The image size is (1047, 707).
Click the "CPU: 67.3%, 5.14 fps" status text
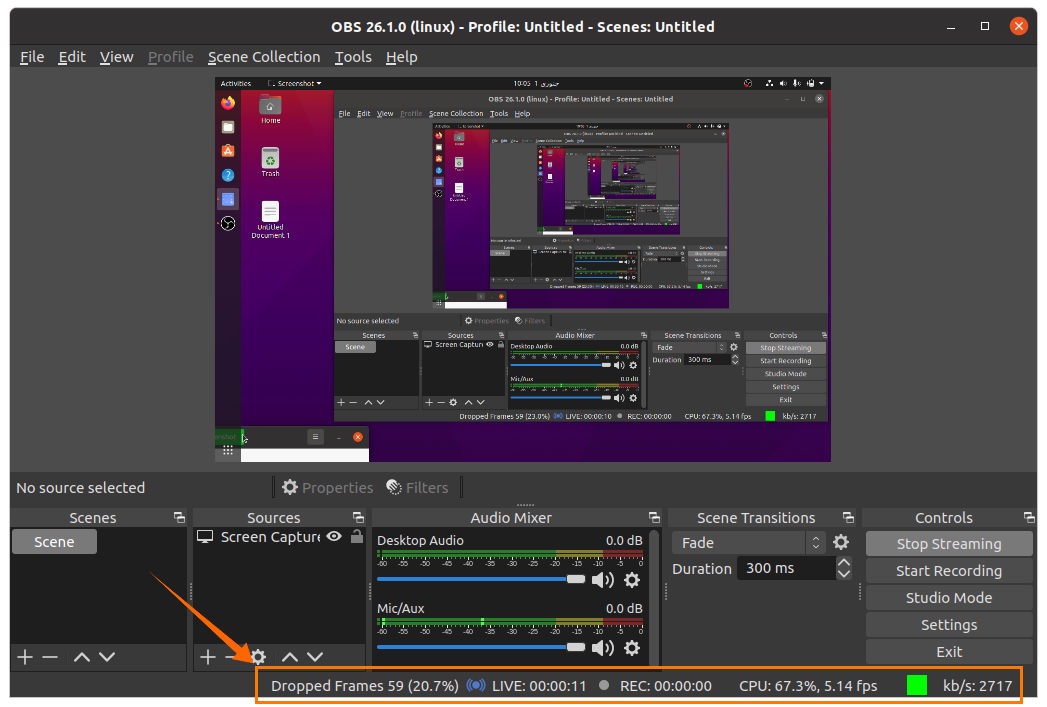[808, 686]
